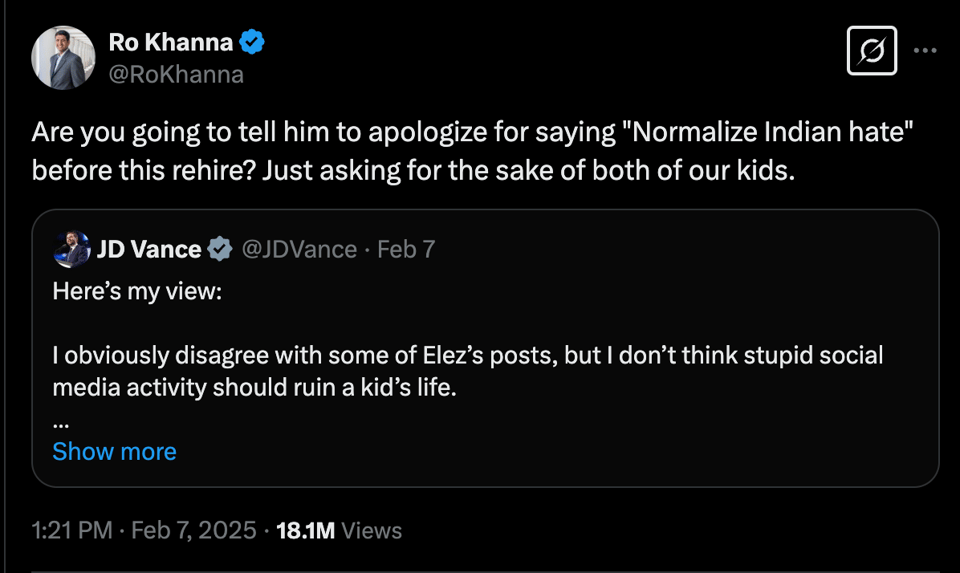960x573 pixels.
Task: Open Grok explain icon on the post
Action: [871, 50]
